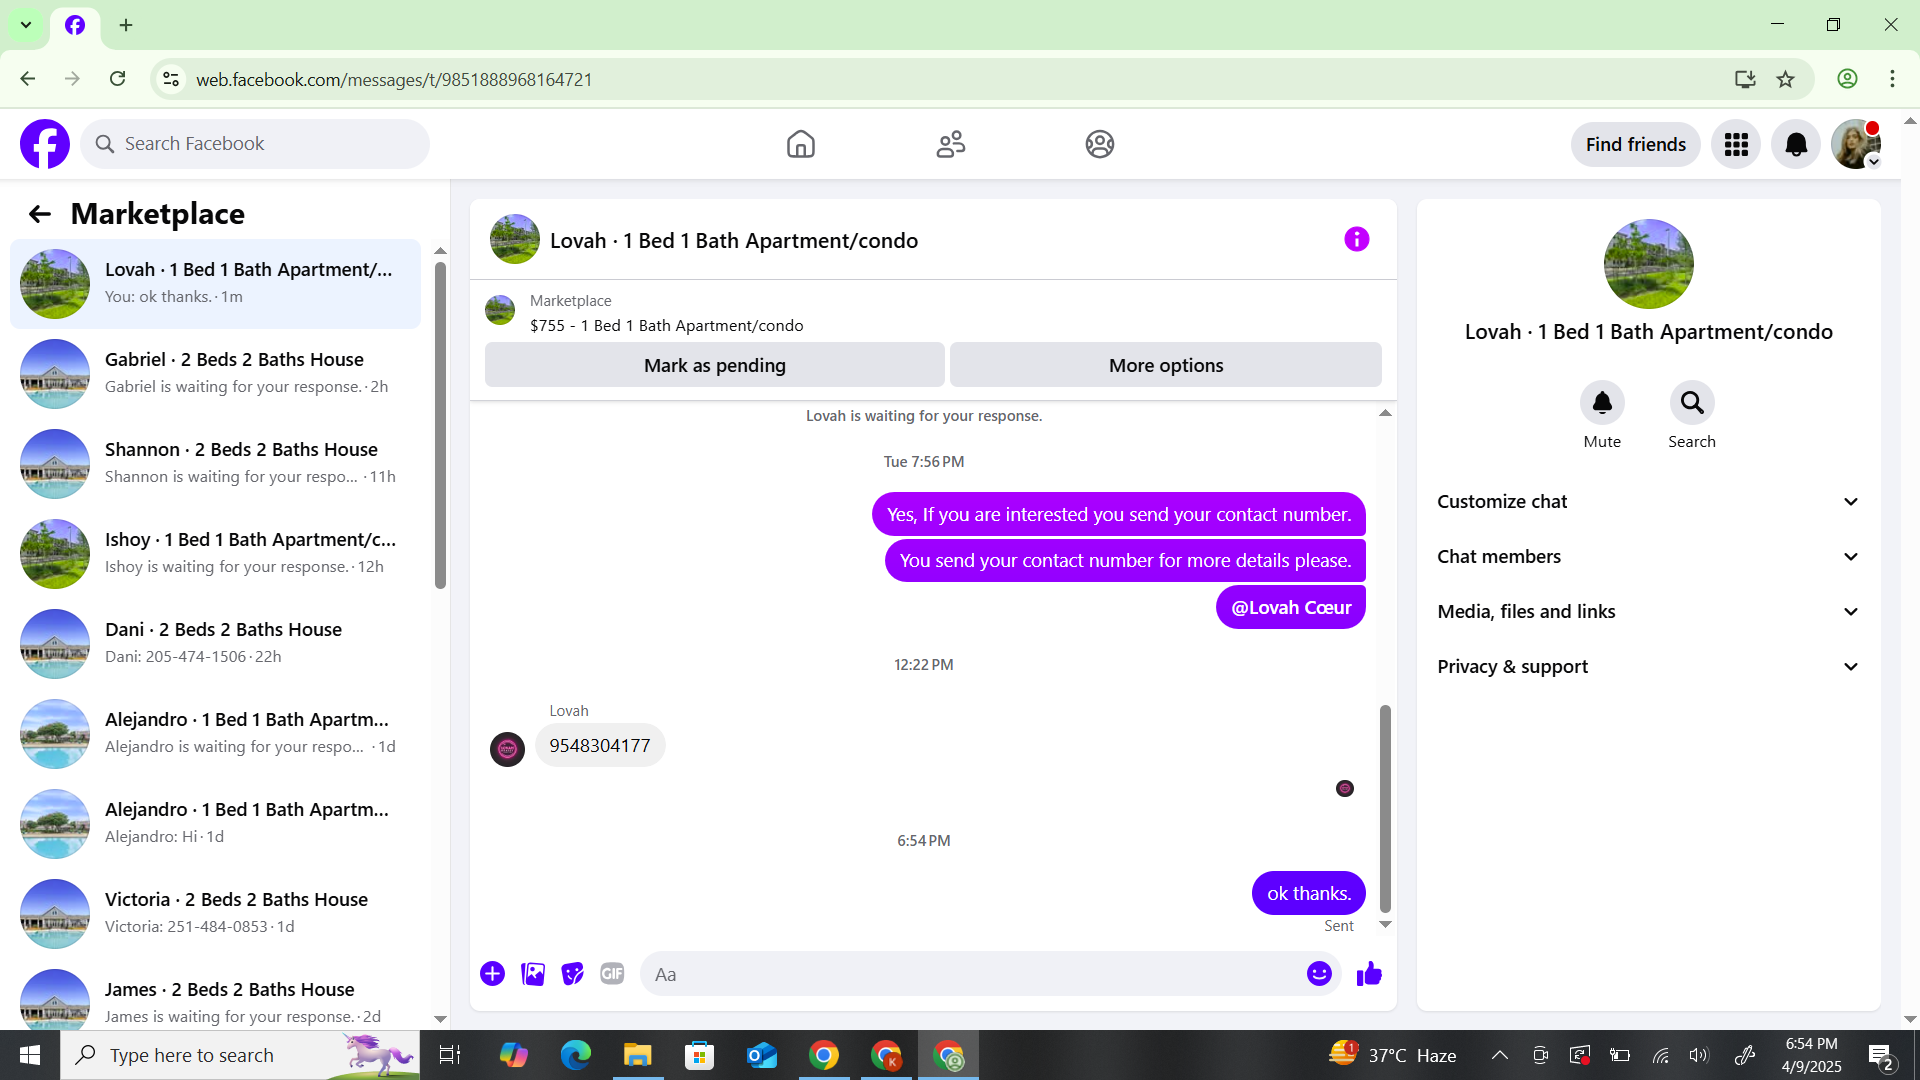Open the Friends icon in top navigation
This screenshot has height=1080, width=1920.
[951, 144]
